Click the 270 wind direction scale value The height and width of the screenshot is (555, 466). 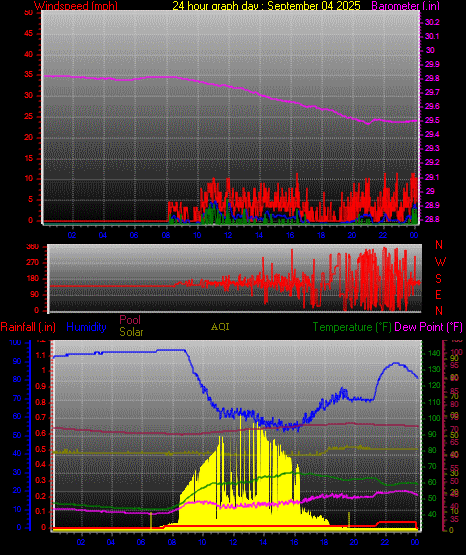[32, 263]
